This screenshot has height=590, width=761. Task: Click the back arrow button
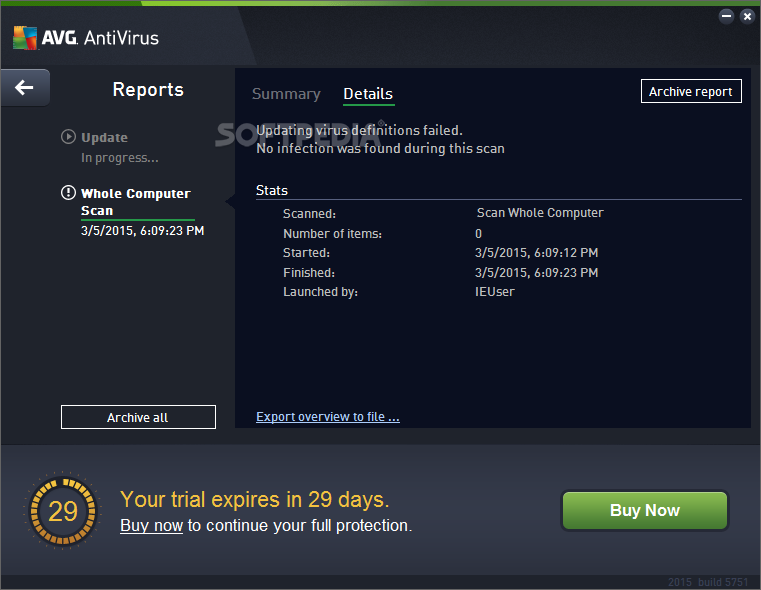click(25, 88)
